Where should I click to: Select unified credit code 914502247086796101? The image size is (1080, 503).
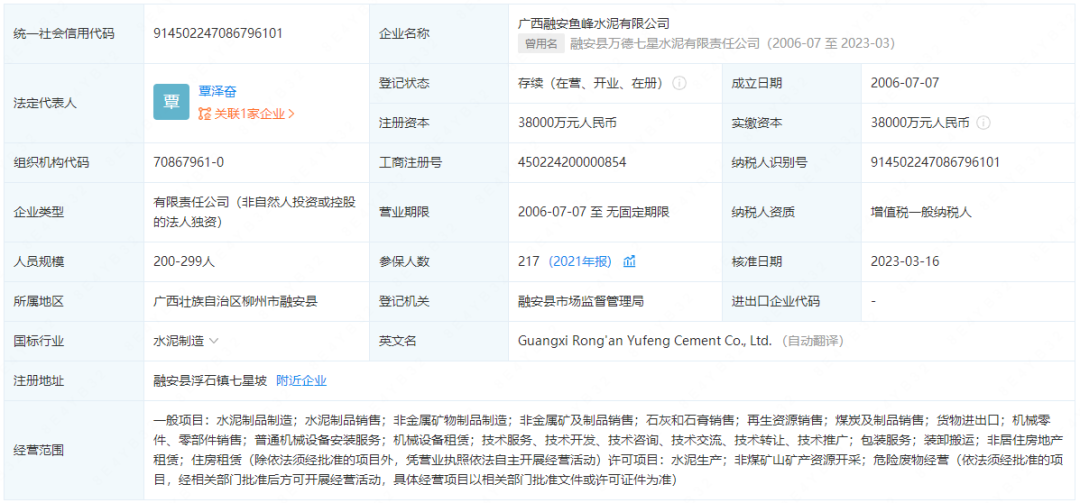(x=218, y=32)
